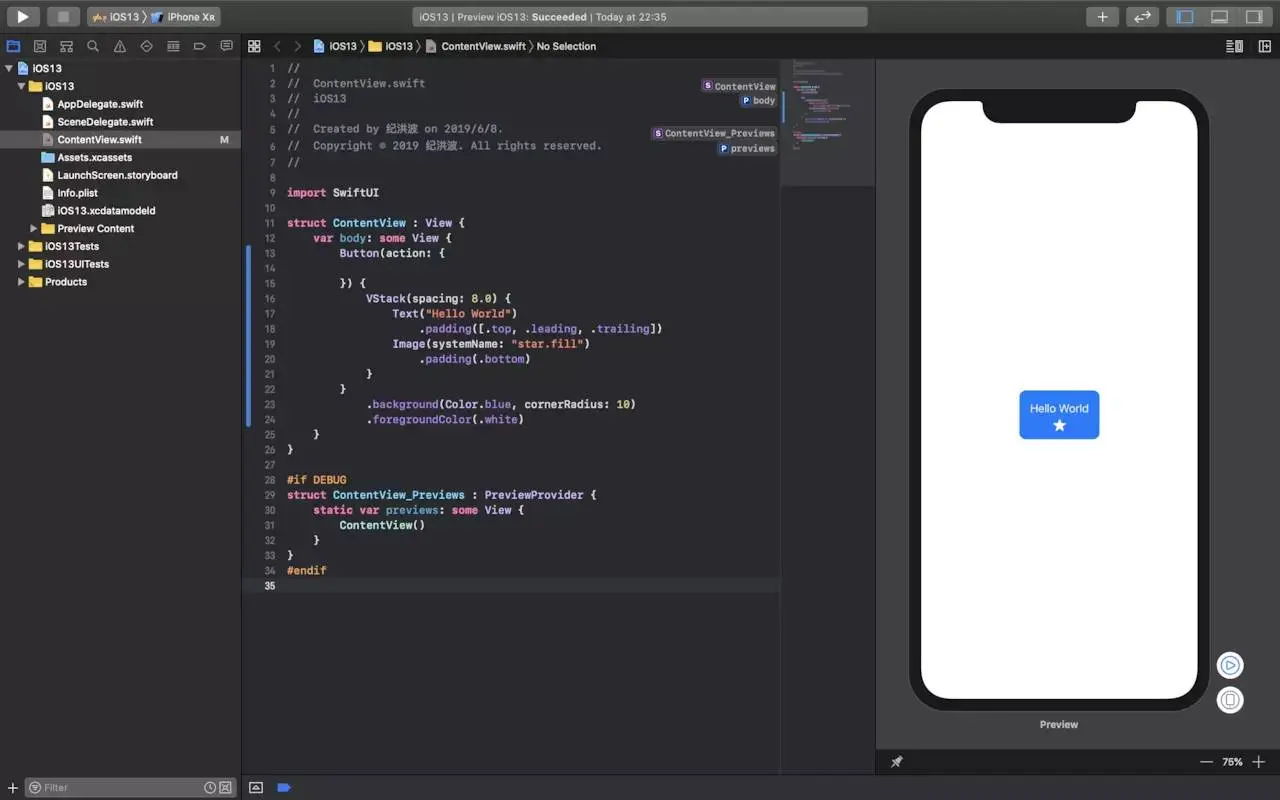Zoom out the preview canvas
Screen dimensions: 1280x800
pyautogui.click(x=1206, y=762)
